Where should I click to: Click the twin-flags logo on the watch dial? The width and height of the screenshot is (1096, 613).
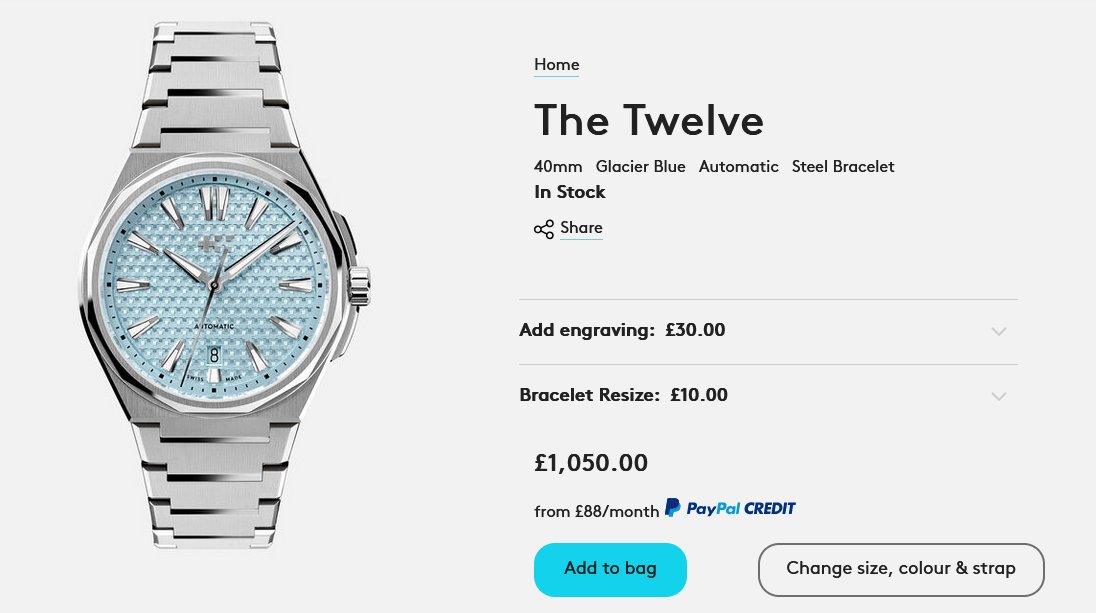click(x=214, y=242)
